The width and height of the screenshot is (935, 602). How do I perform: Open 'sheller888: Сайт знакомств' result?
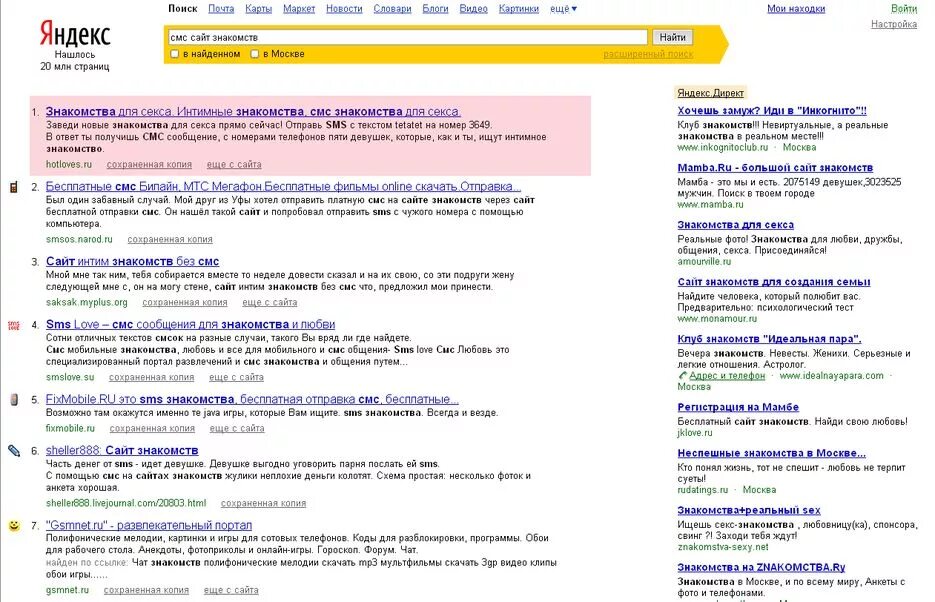coord(122,451)
